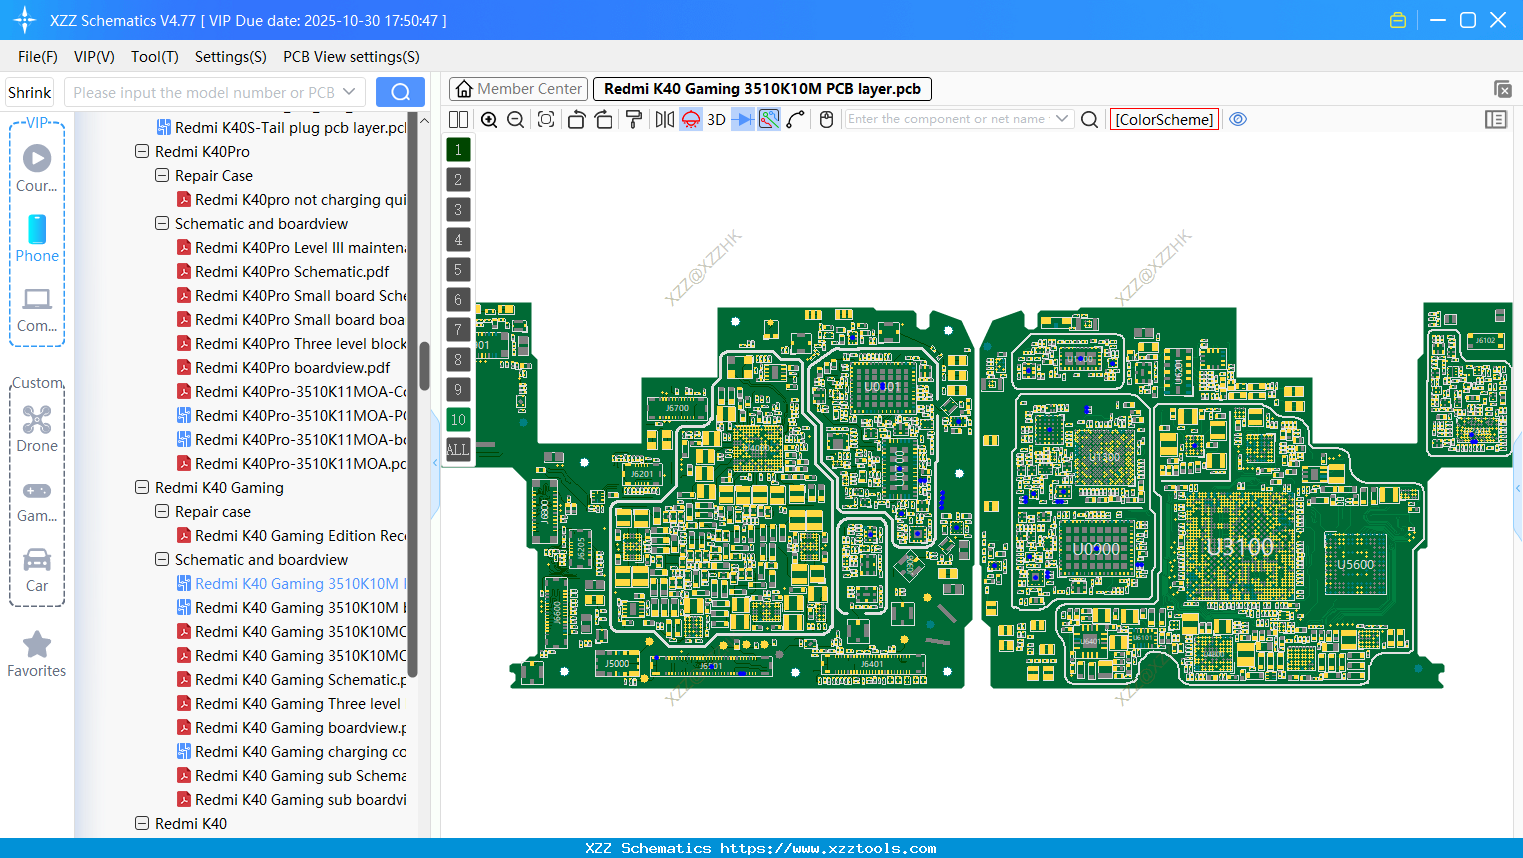
Task: Click the mouse settings icon on toolbar
Action: [826, 118]
